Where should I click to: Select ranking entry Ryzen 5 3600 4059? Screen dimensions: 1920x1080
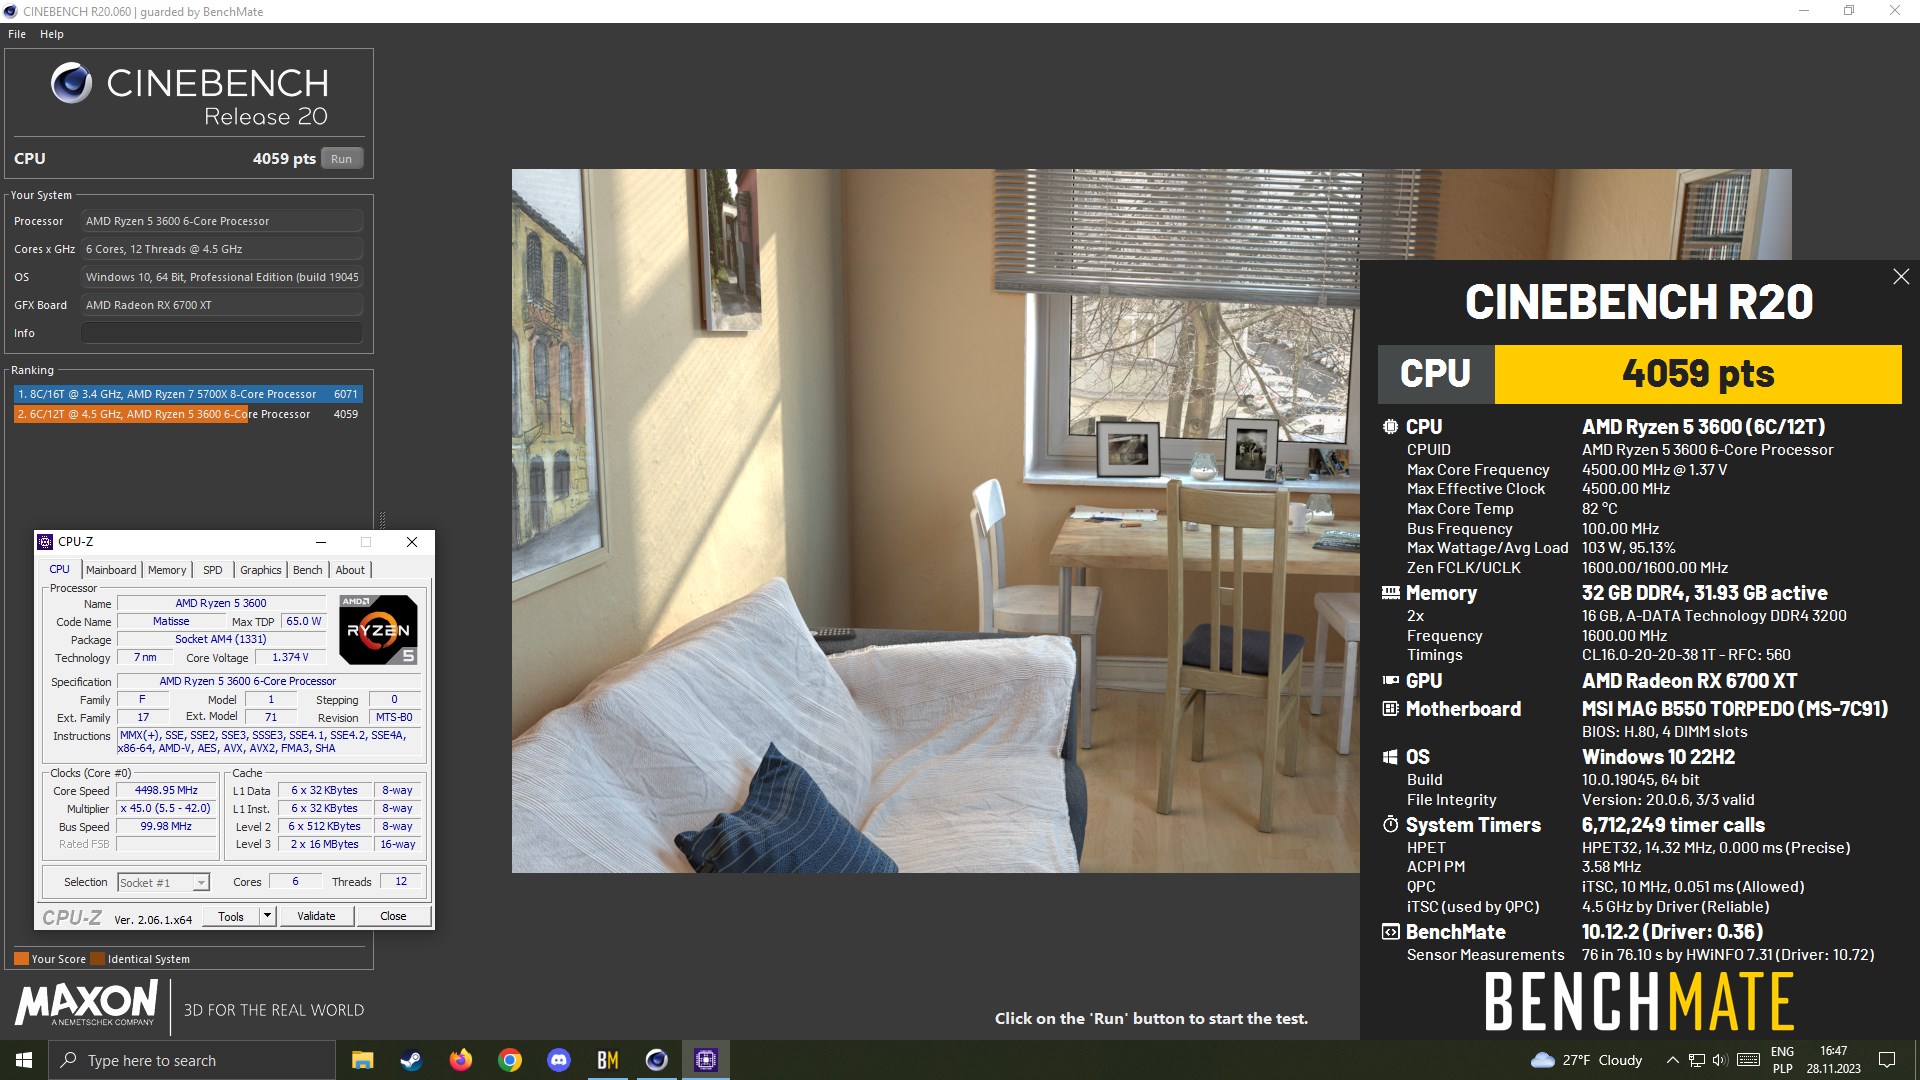pyautogui.click(x=188, y=414)
